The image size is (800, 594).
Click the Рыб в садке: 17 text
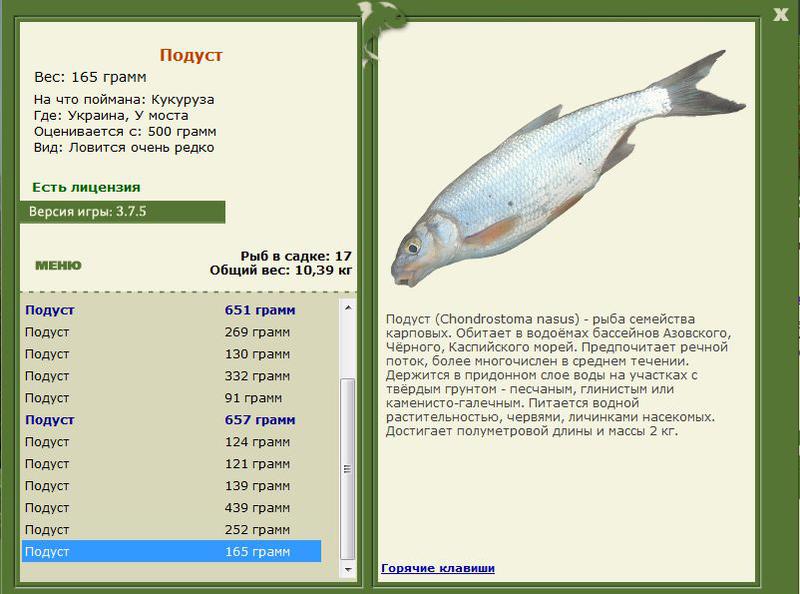(x=296, y=256)
